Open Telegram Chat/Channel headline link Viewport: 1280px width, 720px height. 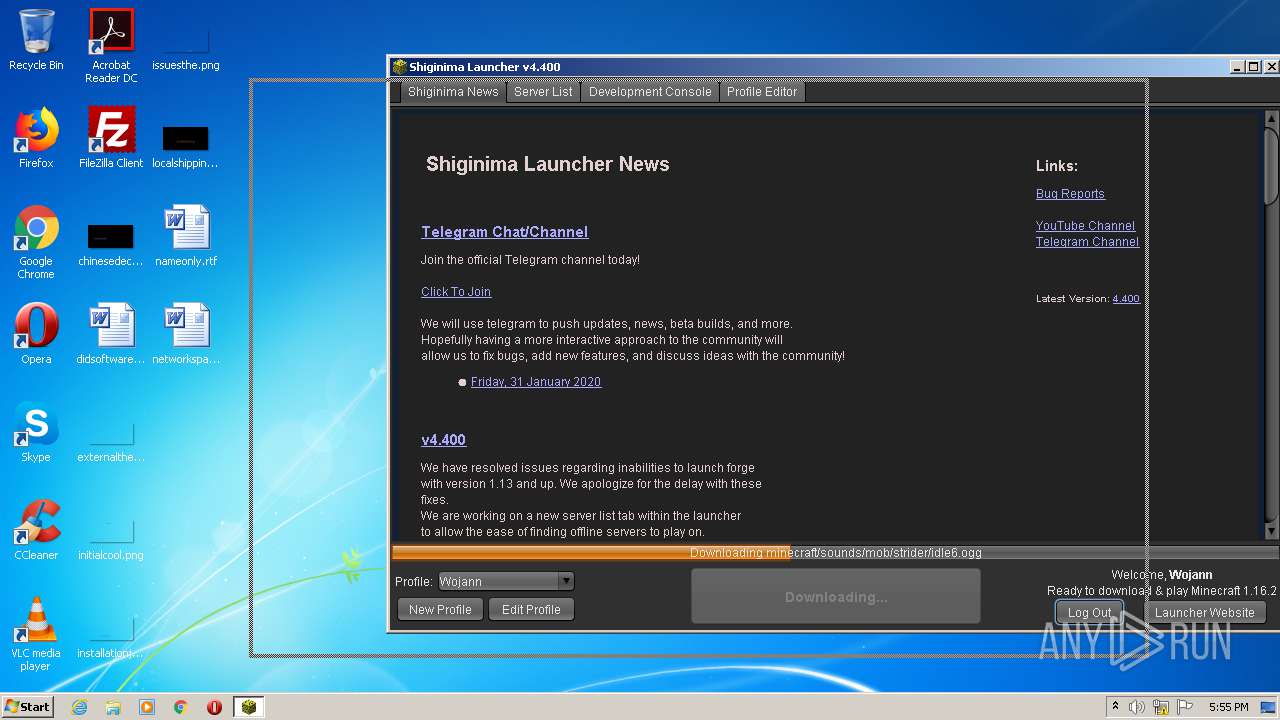[504, 232]
